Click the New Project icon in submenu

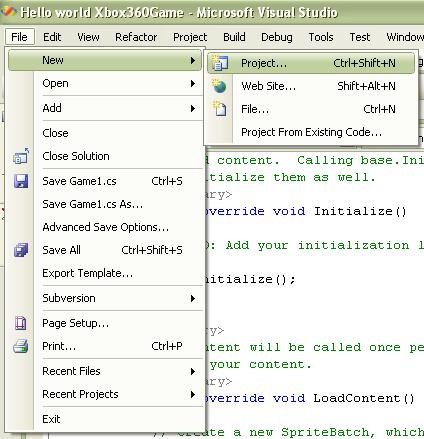click(220, 63)
